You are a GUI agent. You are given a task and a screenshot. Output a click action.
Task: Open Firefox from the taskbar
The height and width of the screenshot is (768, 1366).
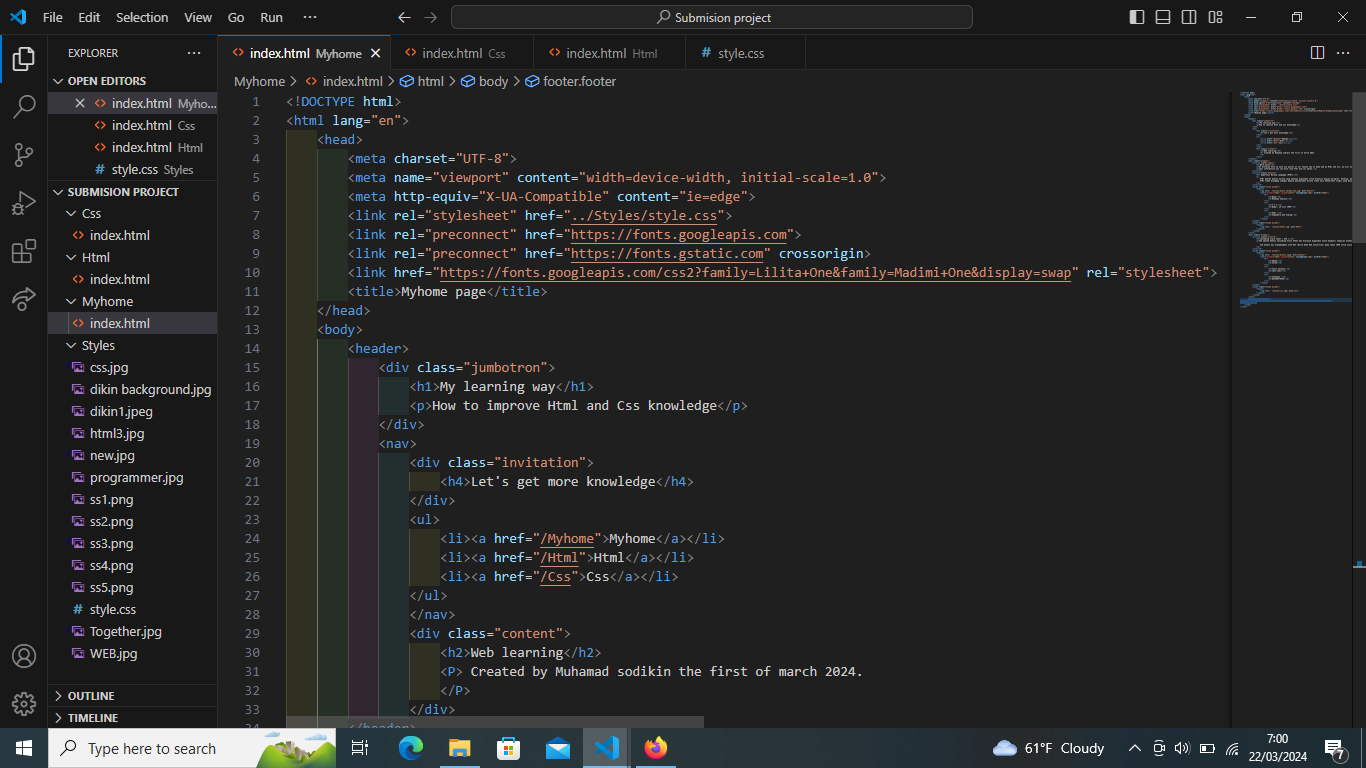(x=655, y=748)
